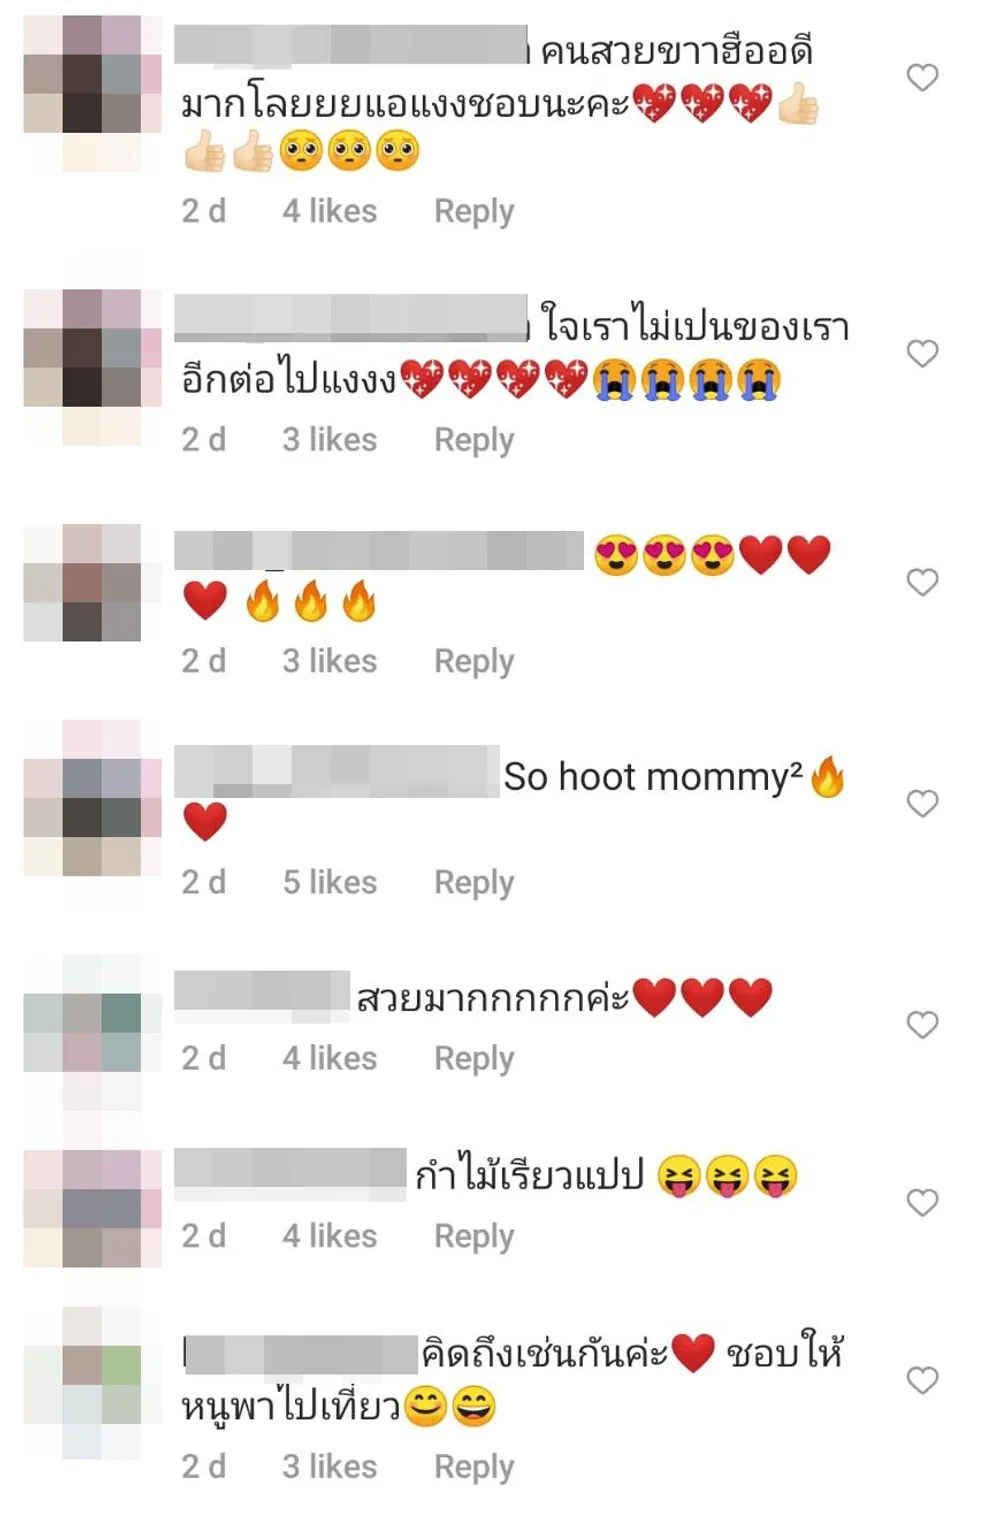This screenshot has height=1514, width=1000.
Task: View the 5 likes on 'So hoot mommy²'
Action: [330, 882]
